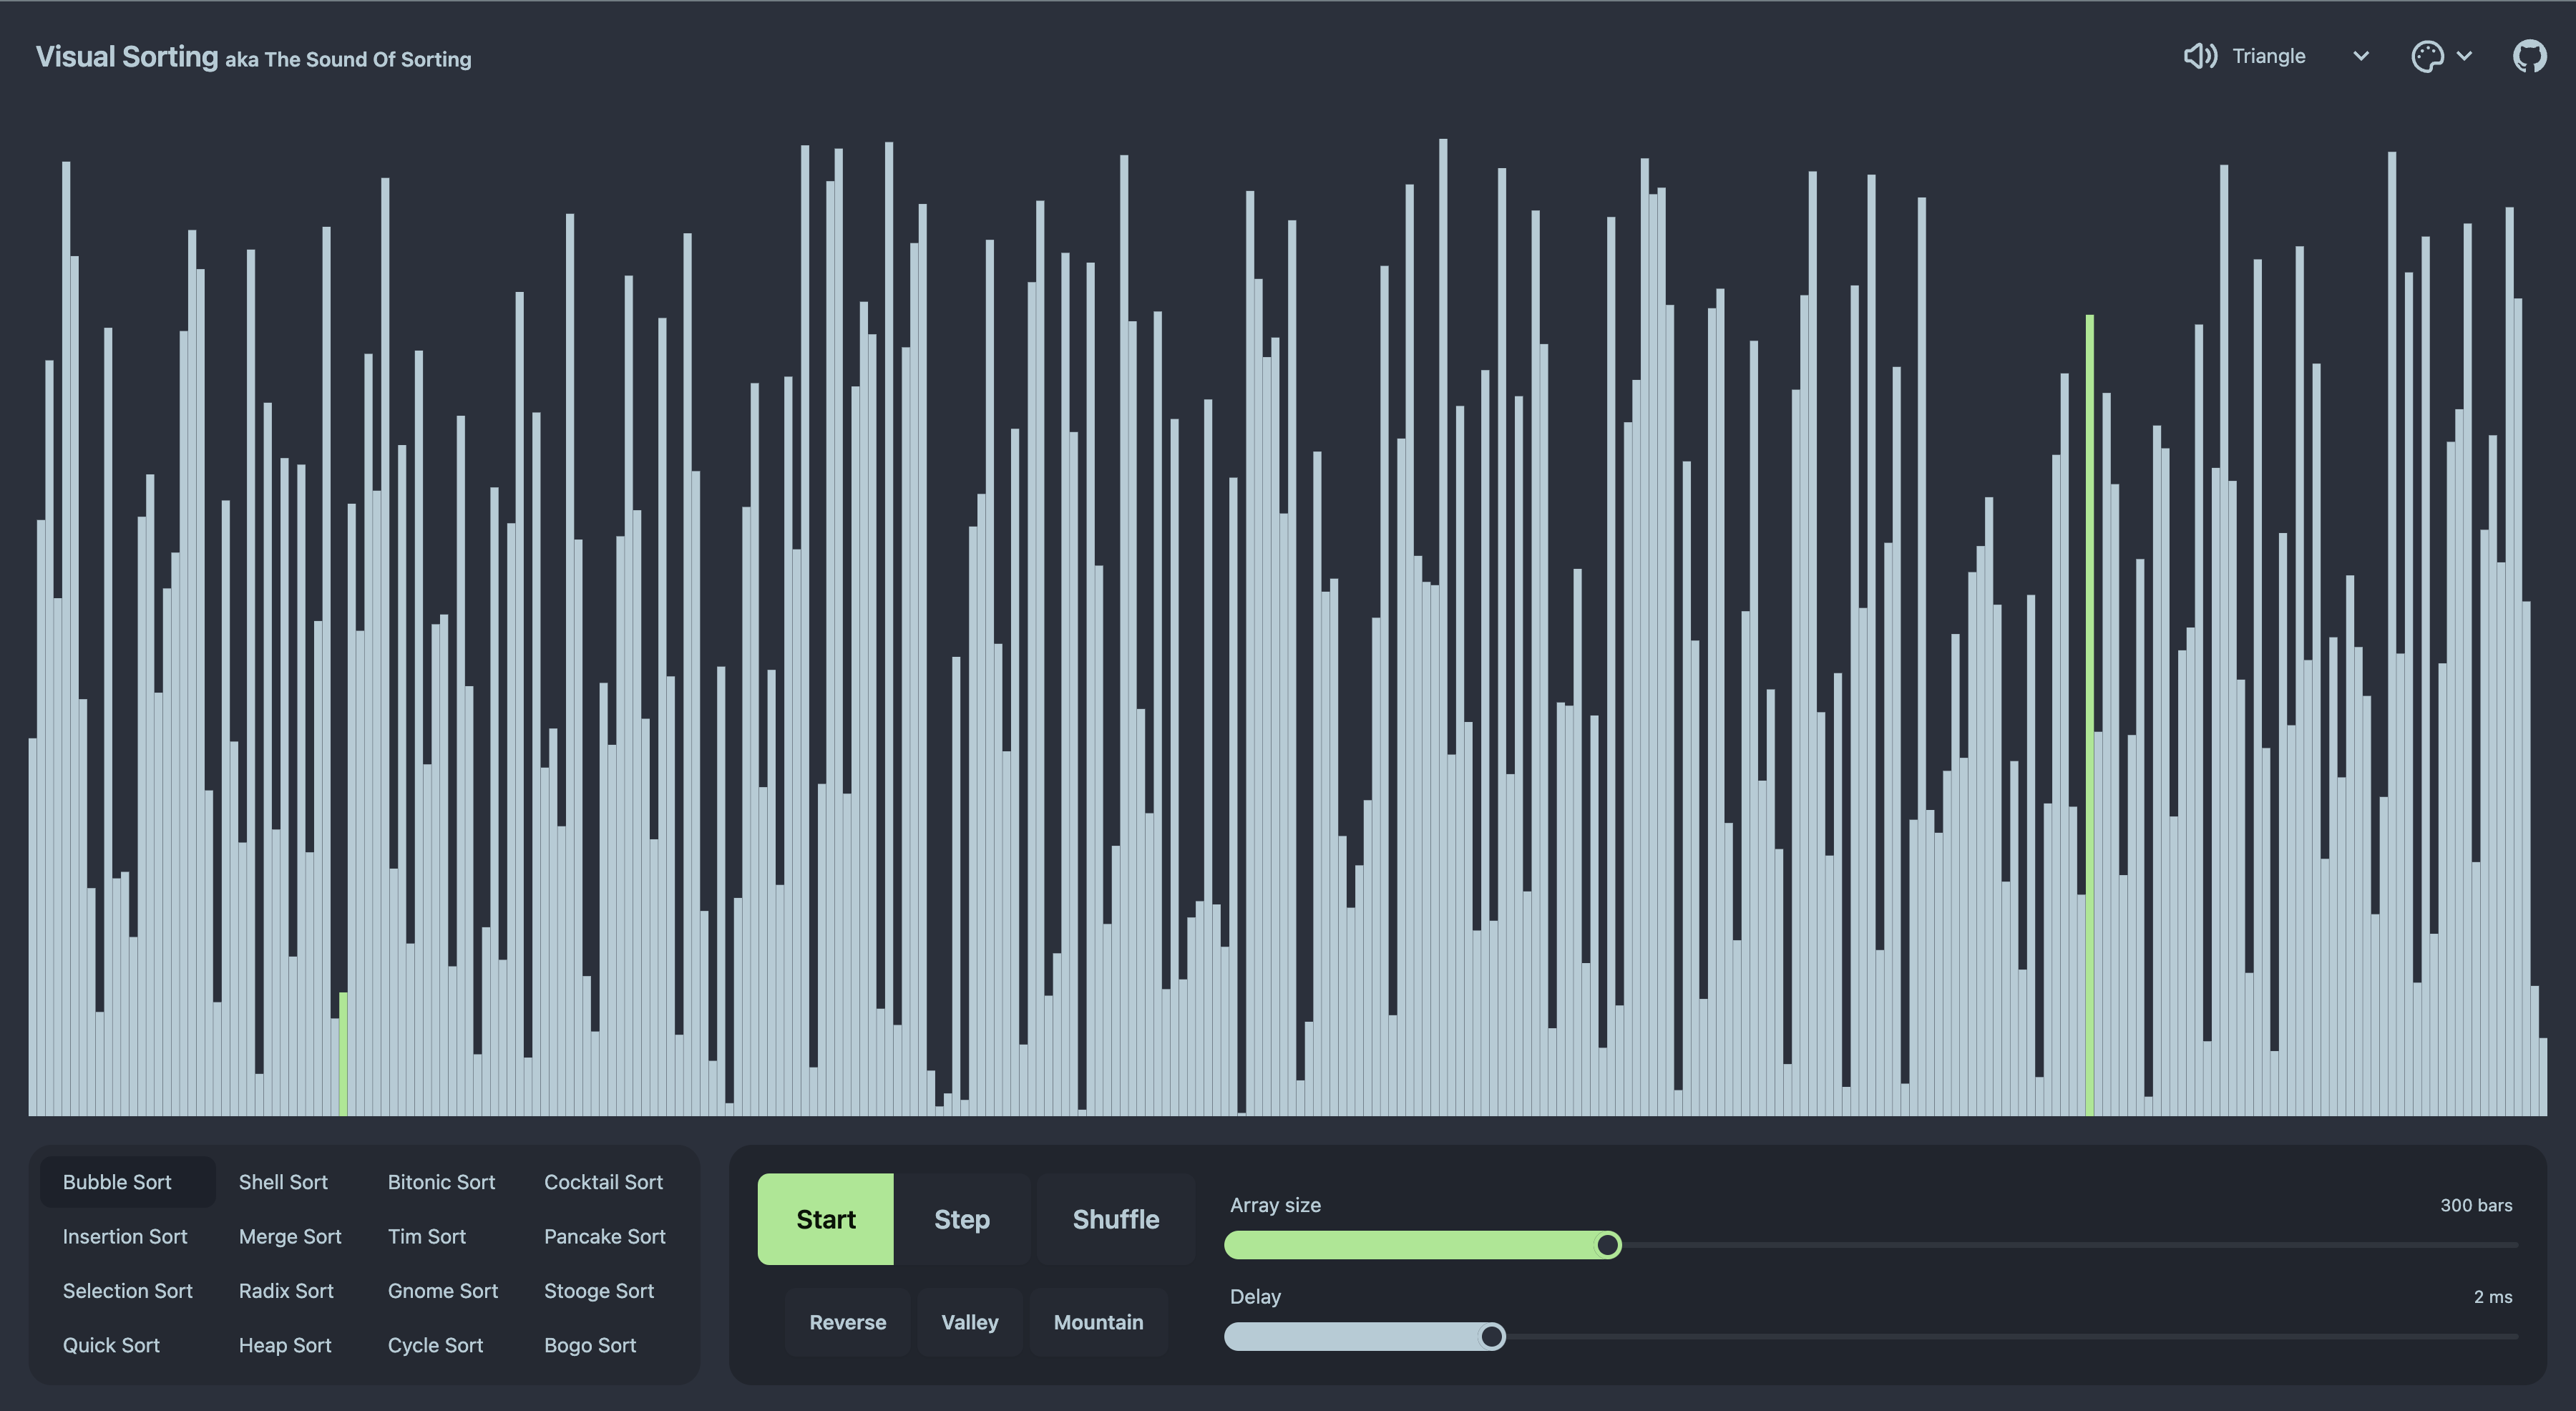Click the Visual Sorting title

tap(127, 57)
